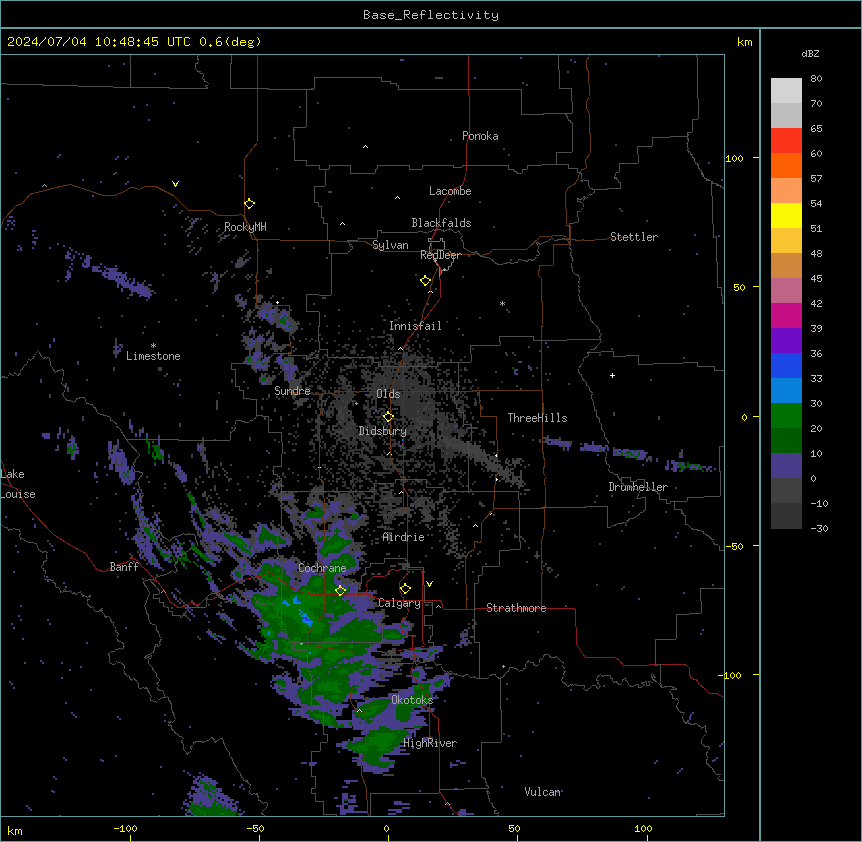Click the yellow station marker near RockyMH
This screenshot has width=862, height=842.
click(x=250, y=204)
